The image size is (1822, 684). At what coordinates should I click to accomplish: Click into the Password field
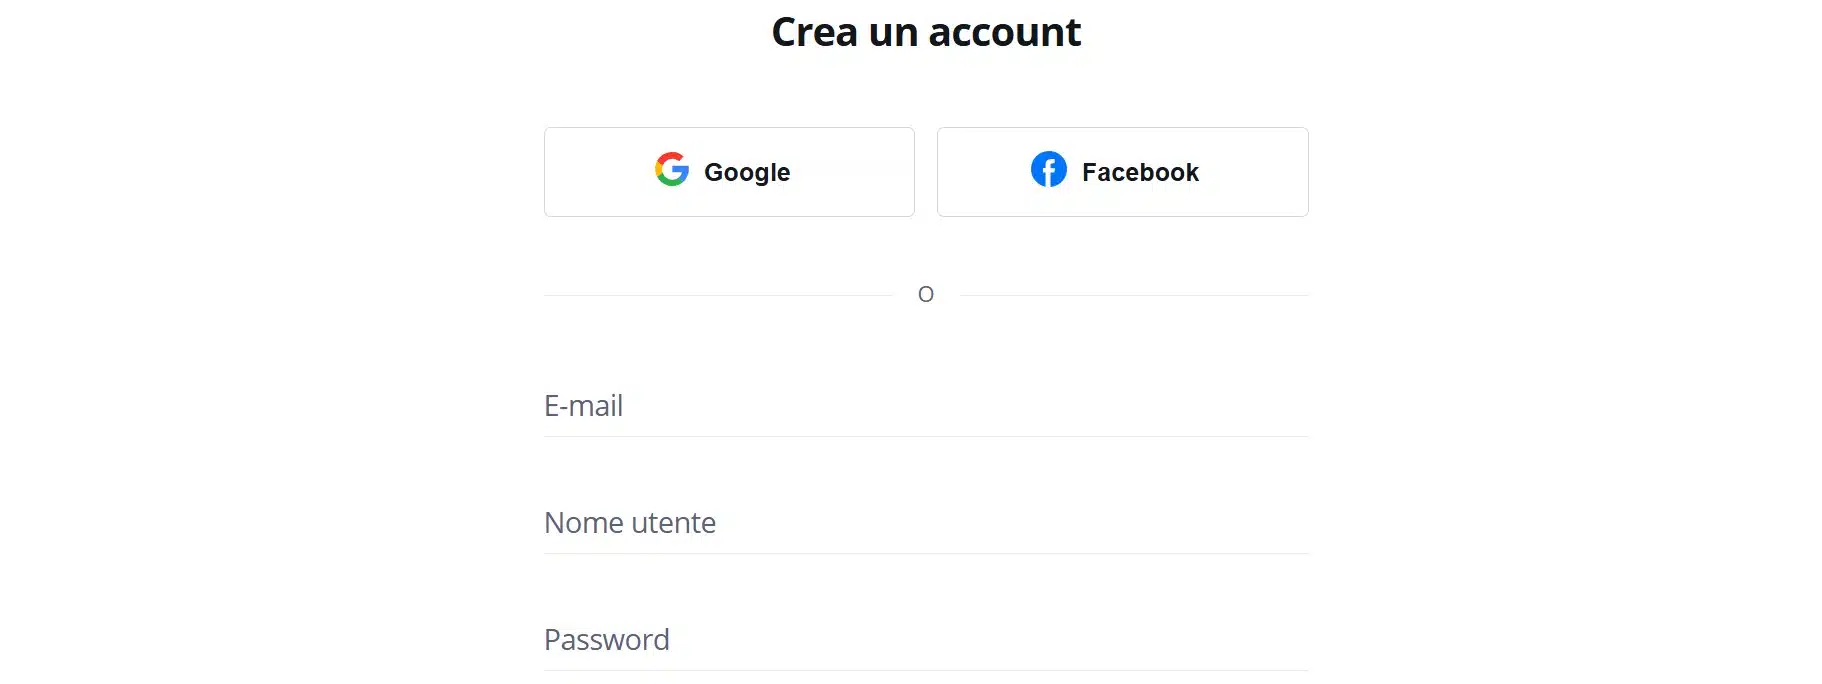point(926,640)
